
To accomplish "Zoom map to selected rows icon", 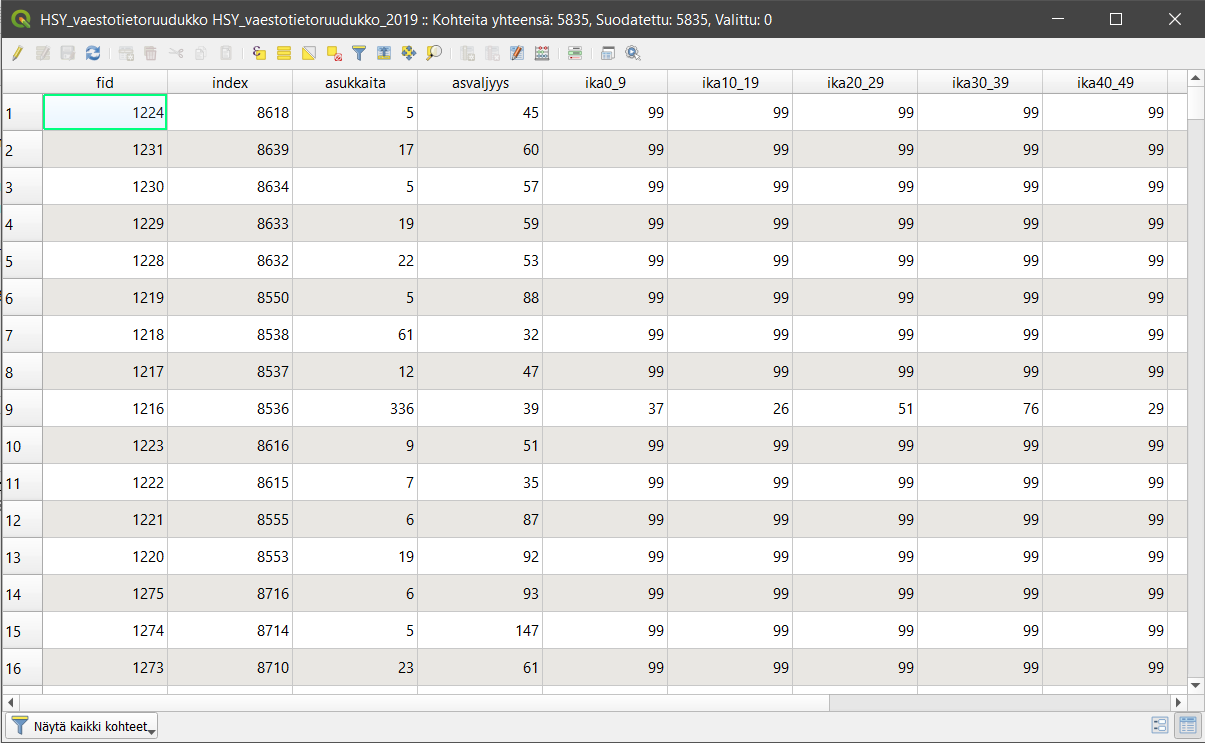I will tap(433, 53).
